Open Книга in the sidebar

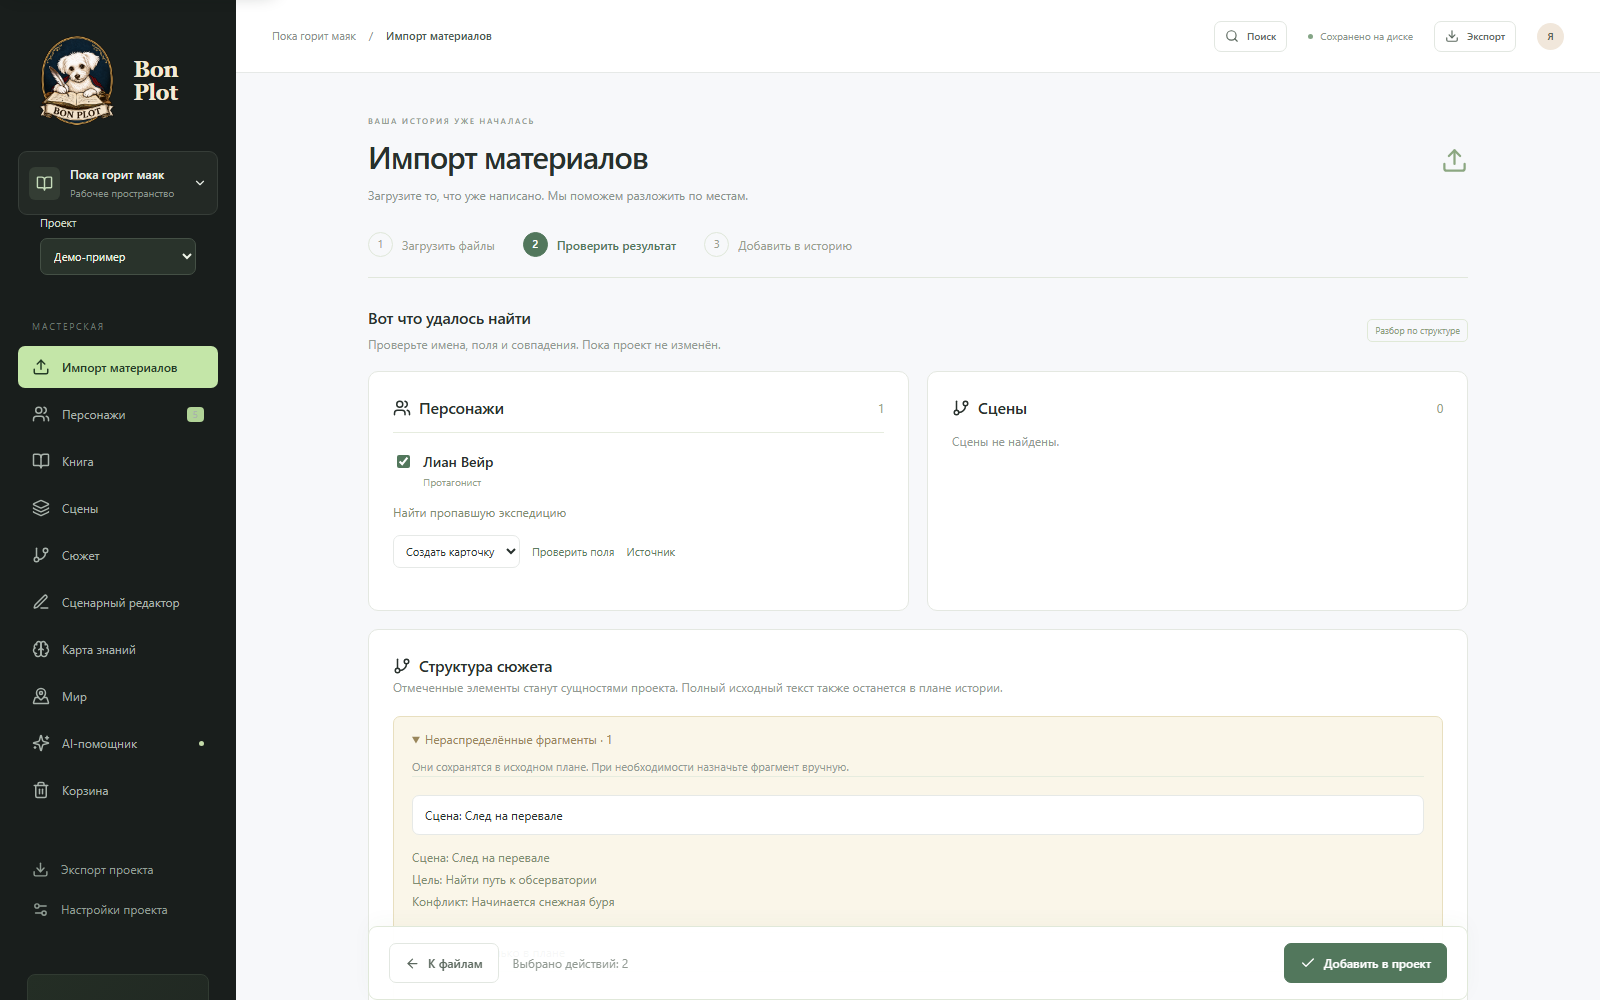point(118,461)
